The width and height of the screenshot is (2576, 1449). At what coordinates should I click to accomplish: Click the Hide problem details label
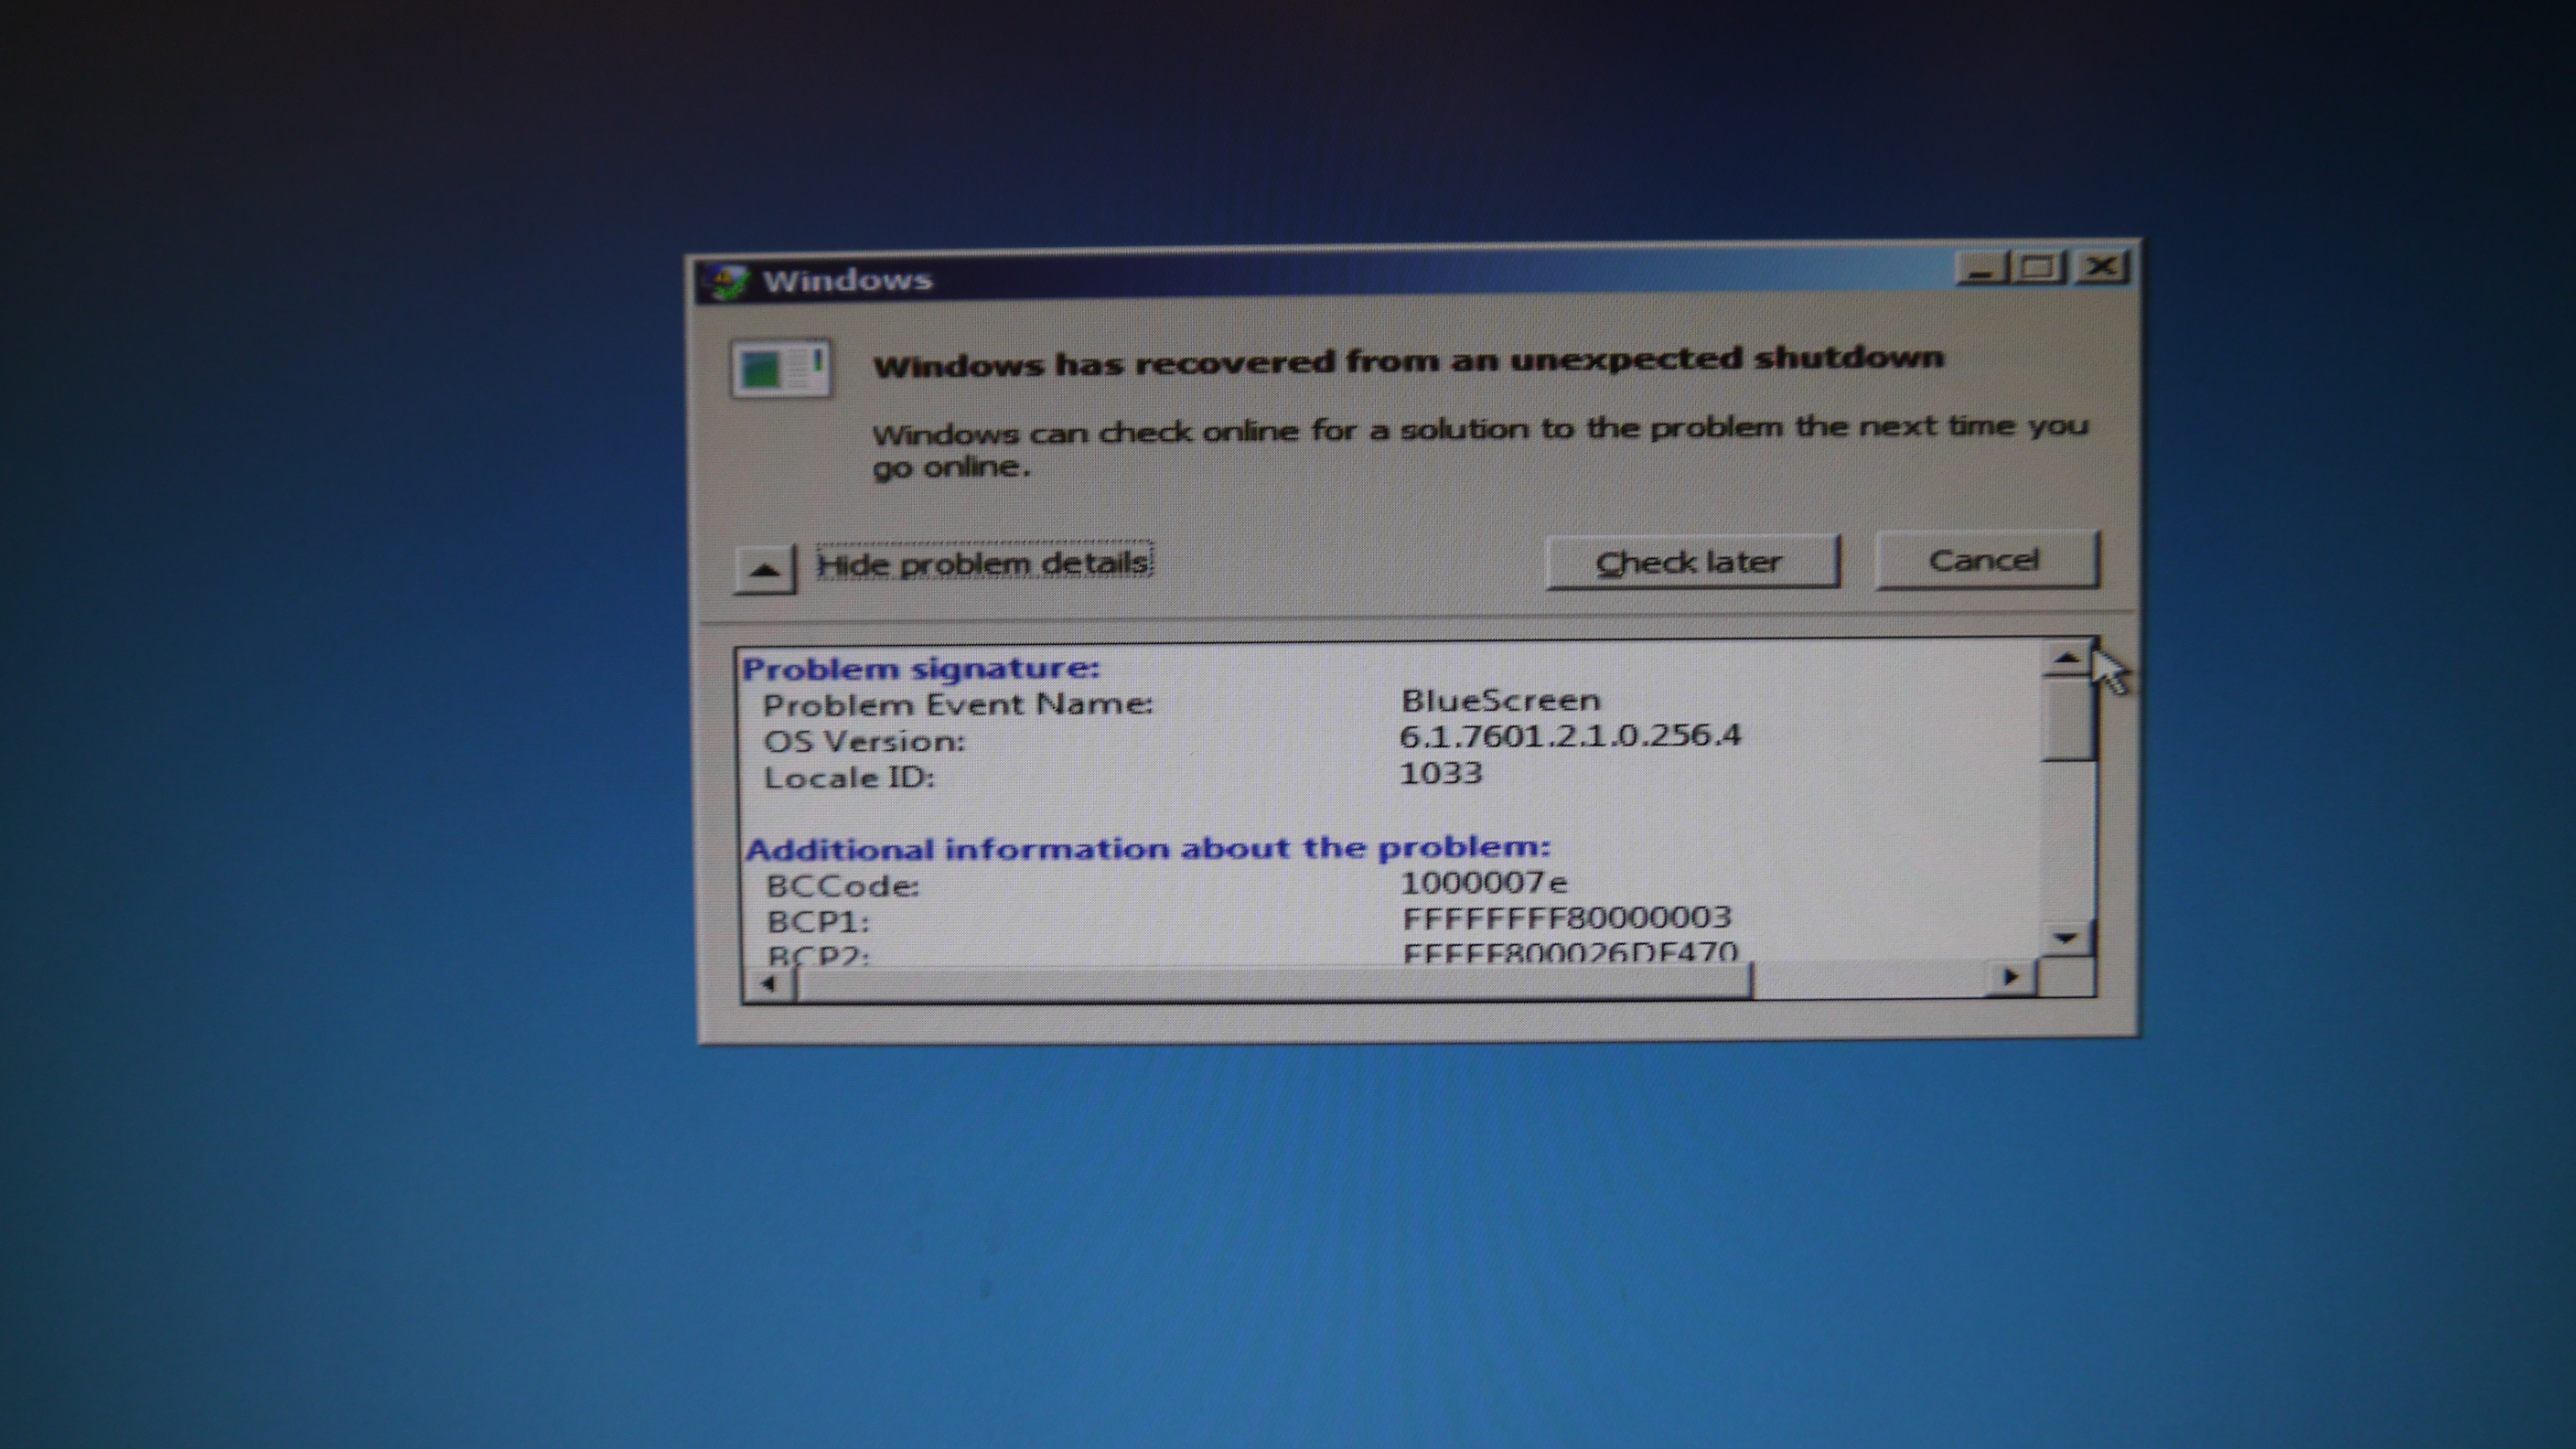(984, 563)
